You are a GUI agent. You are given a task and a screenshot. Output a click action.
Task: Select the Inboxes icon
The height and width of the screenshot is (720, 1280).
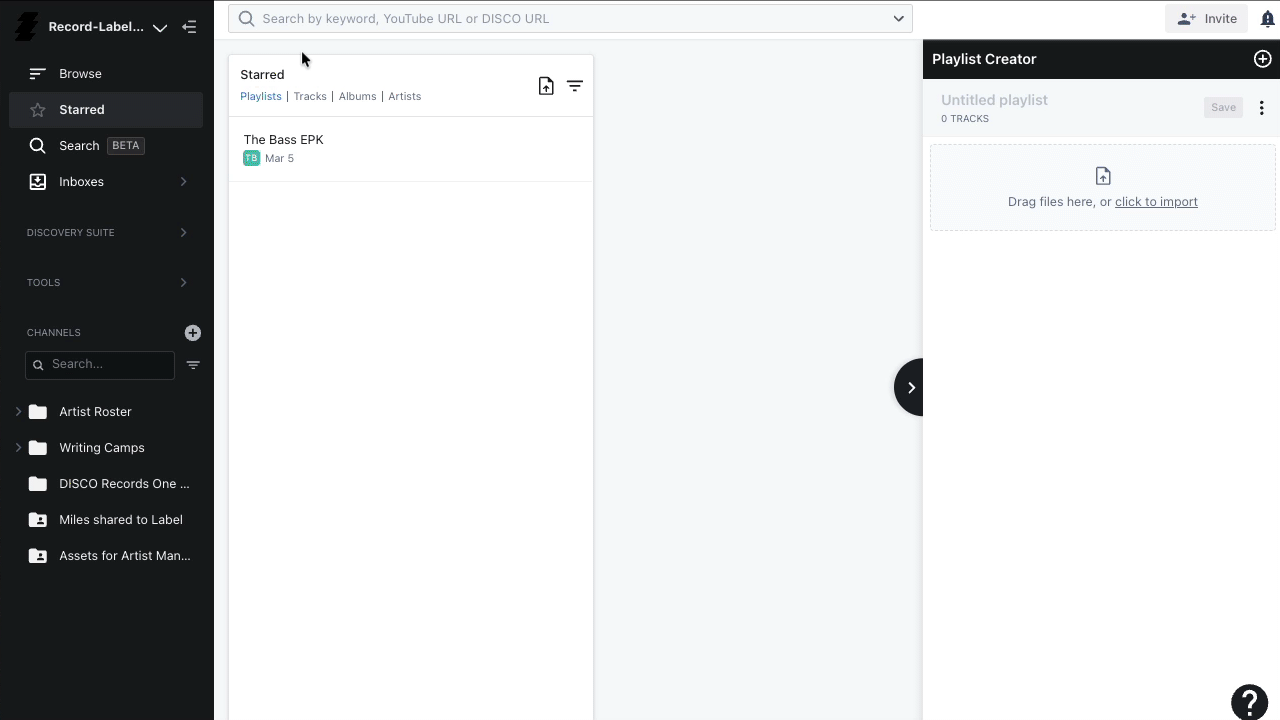click(37, 181)
